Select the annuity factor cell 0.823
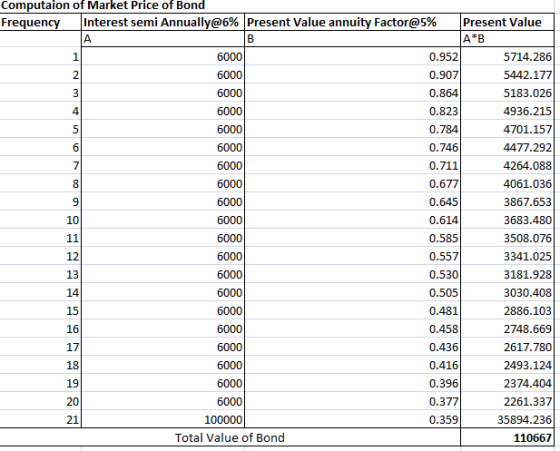The image size is (560, 451). [x=352, y=111]
